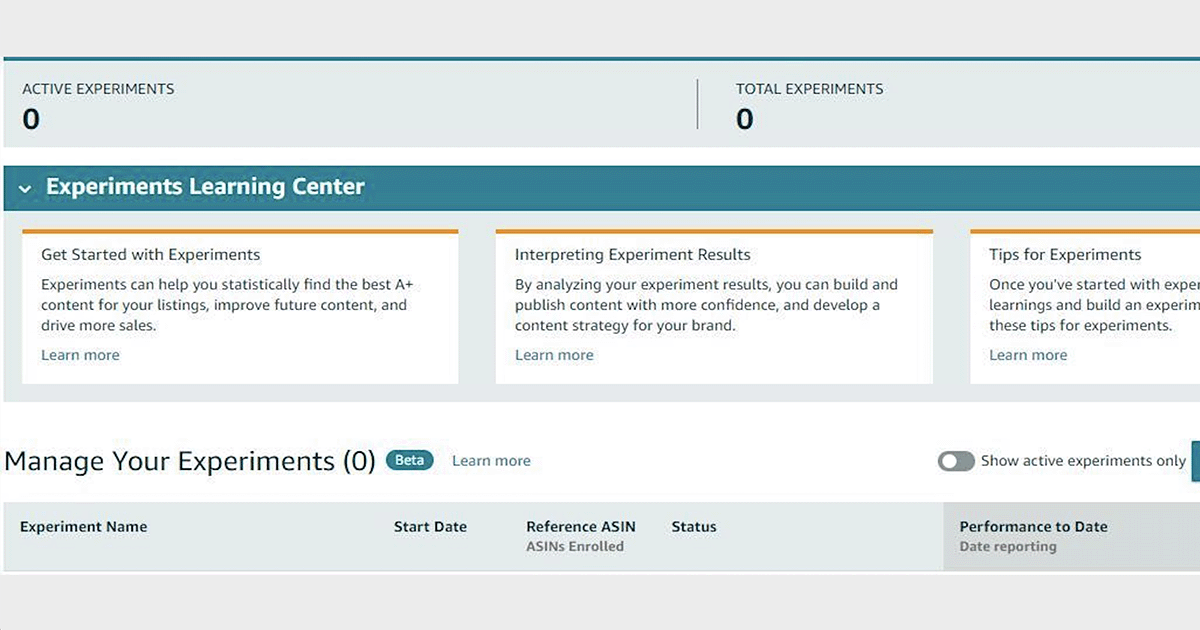Click the TOTAL EXPERIMENTS label

[810, 89]
